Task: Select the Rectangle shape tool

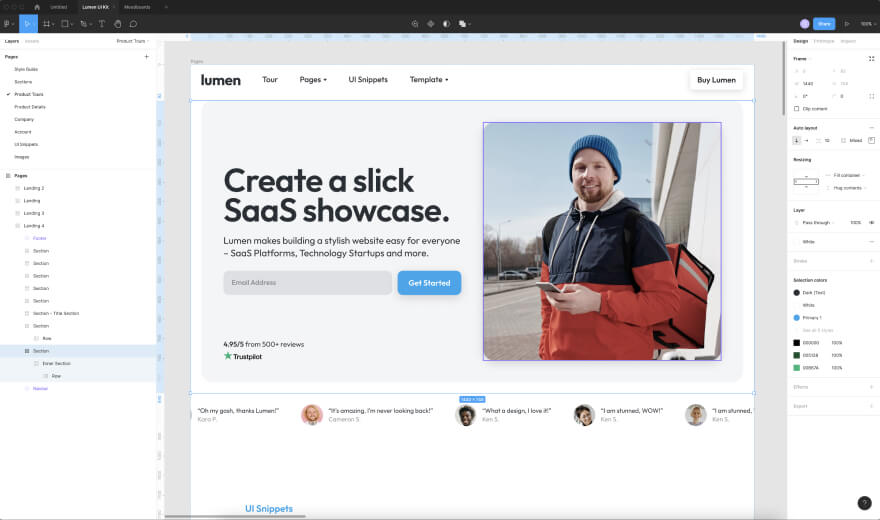Action: tap(65, 23)
